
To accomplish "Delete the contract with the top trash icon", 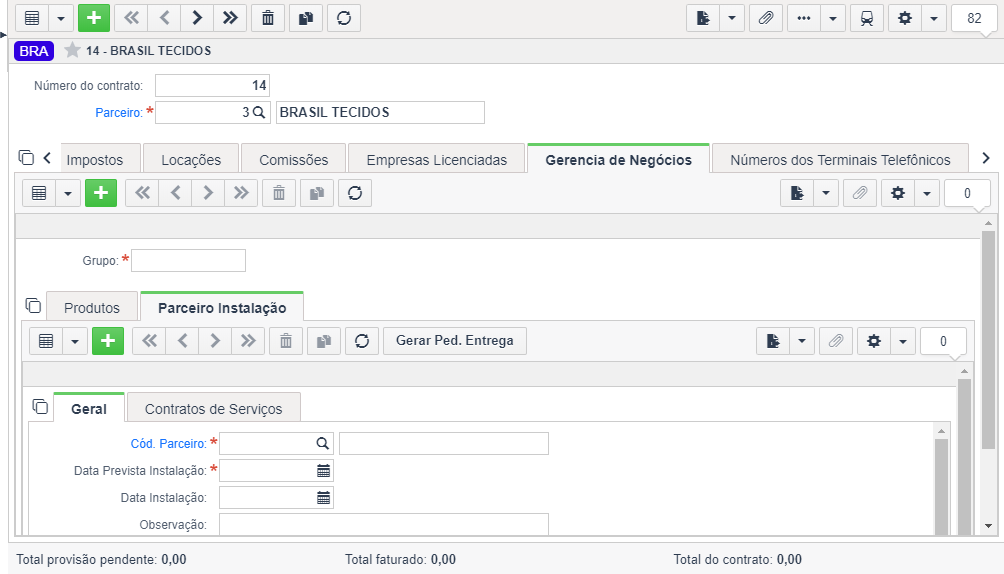I will [268, 18].
